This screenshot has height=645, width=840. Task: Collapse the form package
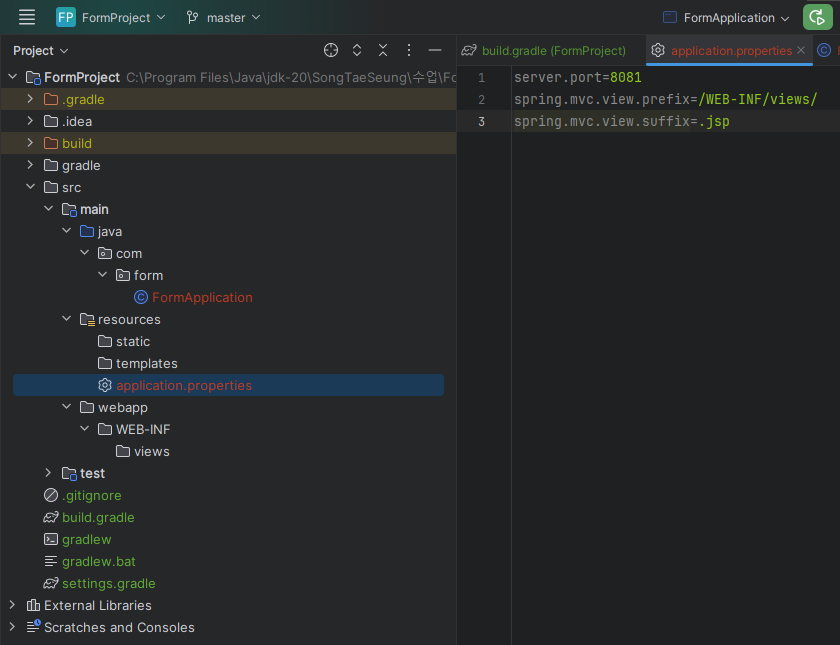pos(103,274)
